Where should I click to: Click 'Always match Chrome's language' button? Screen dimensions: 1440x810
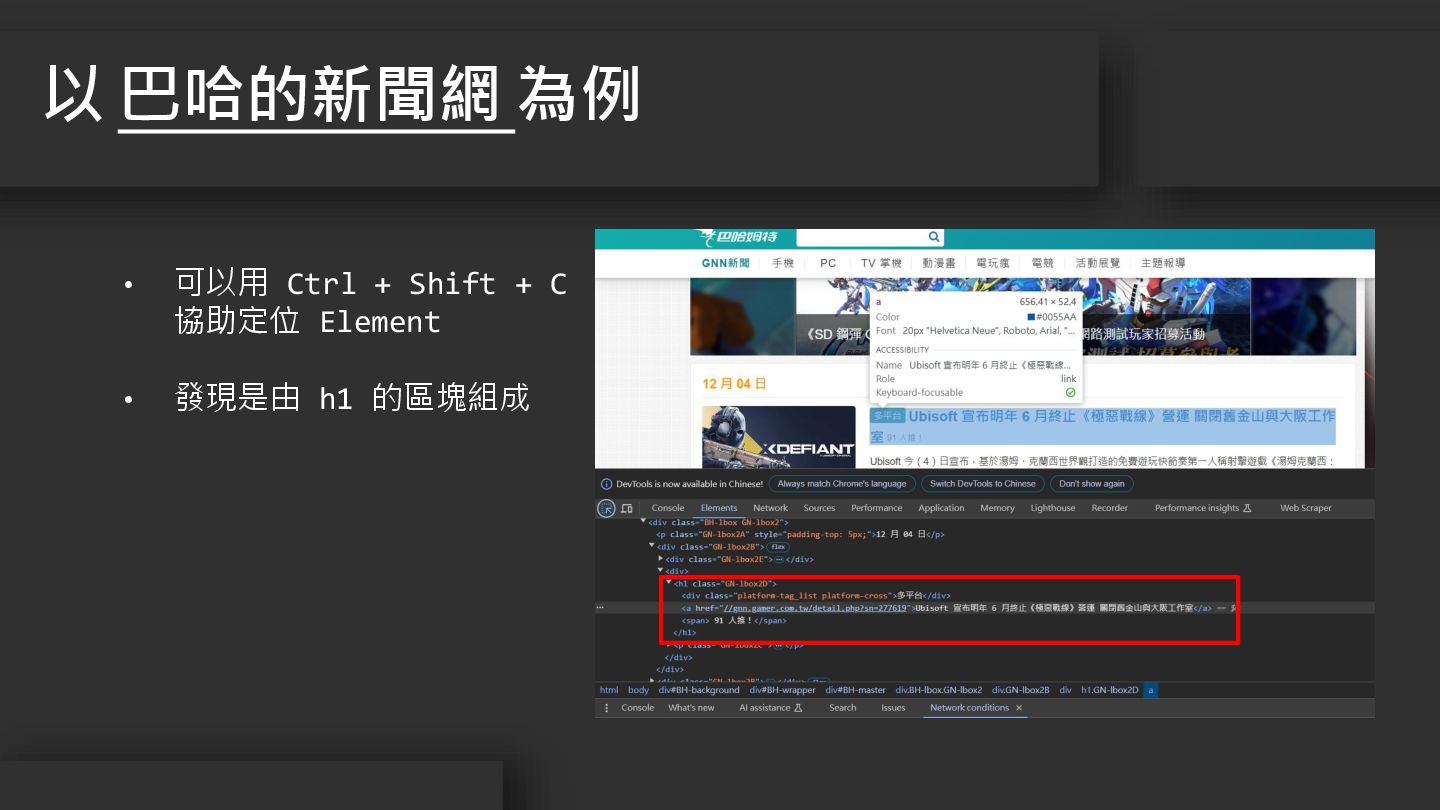click(842, 484)
